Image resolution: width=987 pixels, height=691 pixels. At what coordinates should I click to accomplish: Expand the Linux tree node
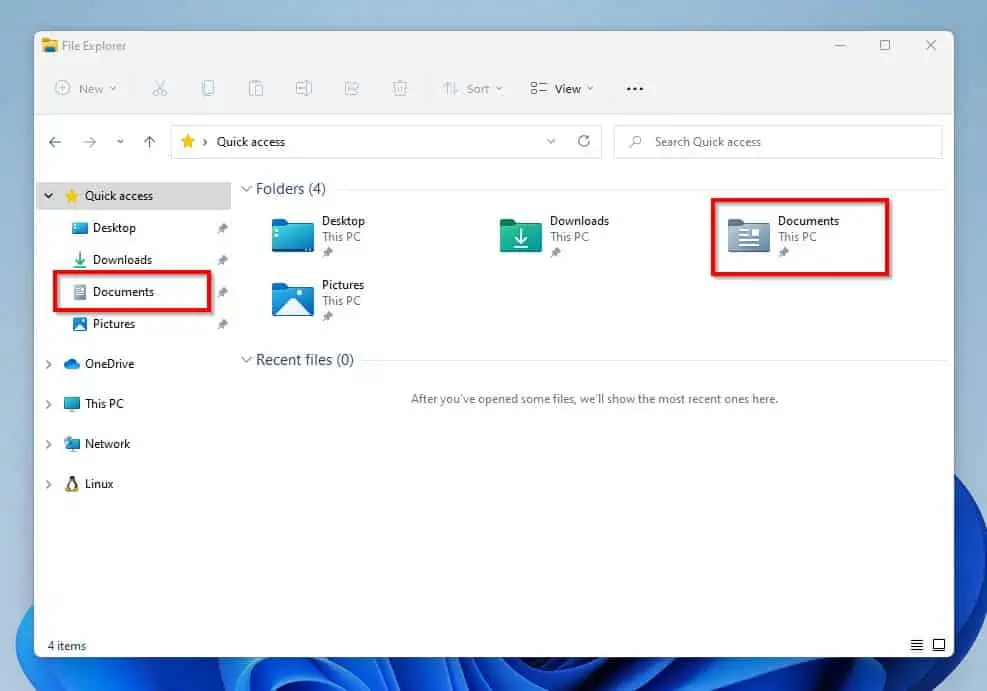coord(48,484)
